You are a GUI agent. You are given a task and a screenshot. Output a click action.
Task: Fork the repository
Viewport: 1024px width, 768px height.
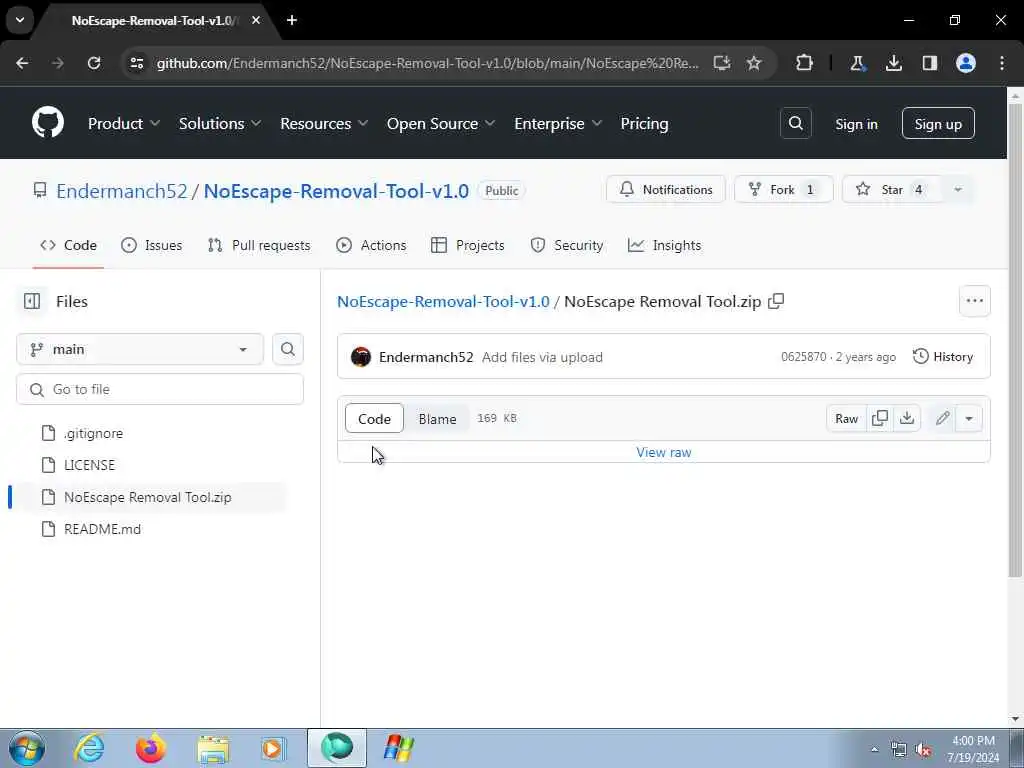(x=784, y=189)
